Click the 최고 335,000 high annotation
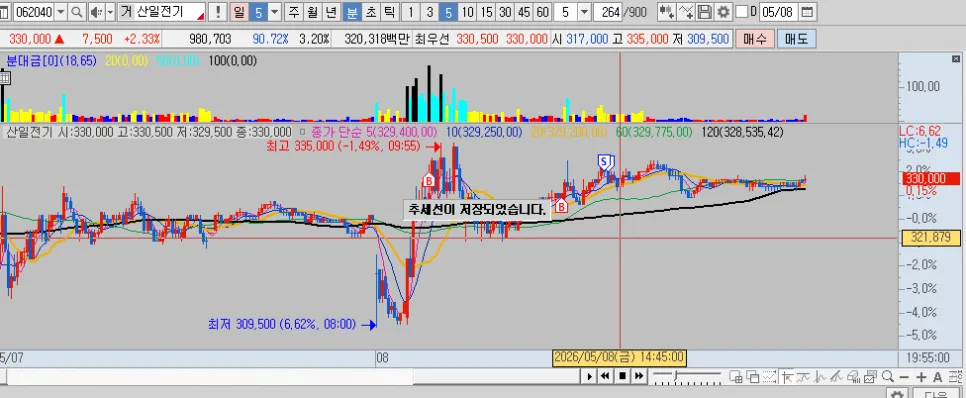The height and width of the screenshot is (398, 966). click(x=343, y=147)
